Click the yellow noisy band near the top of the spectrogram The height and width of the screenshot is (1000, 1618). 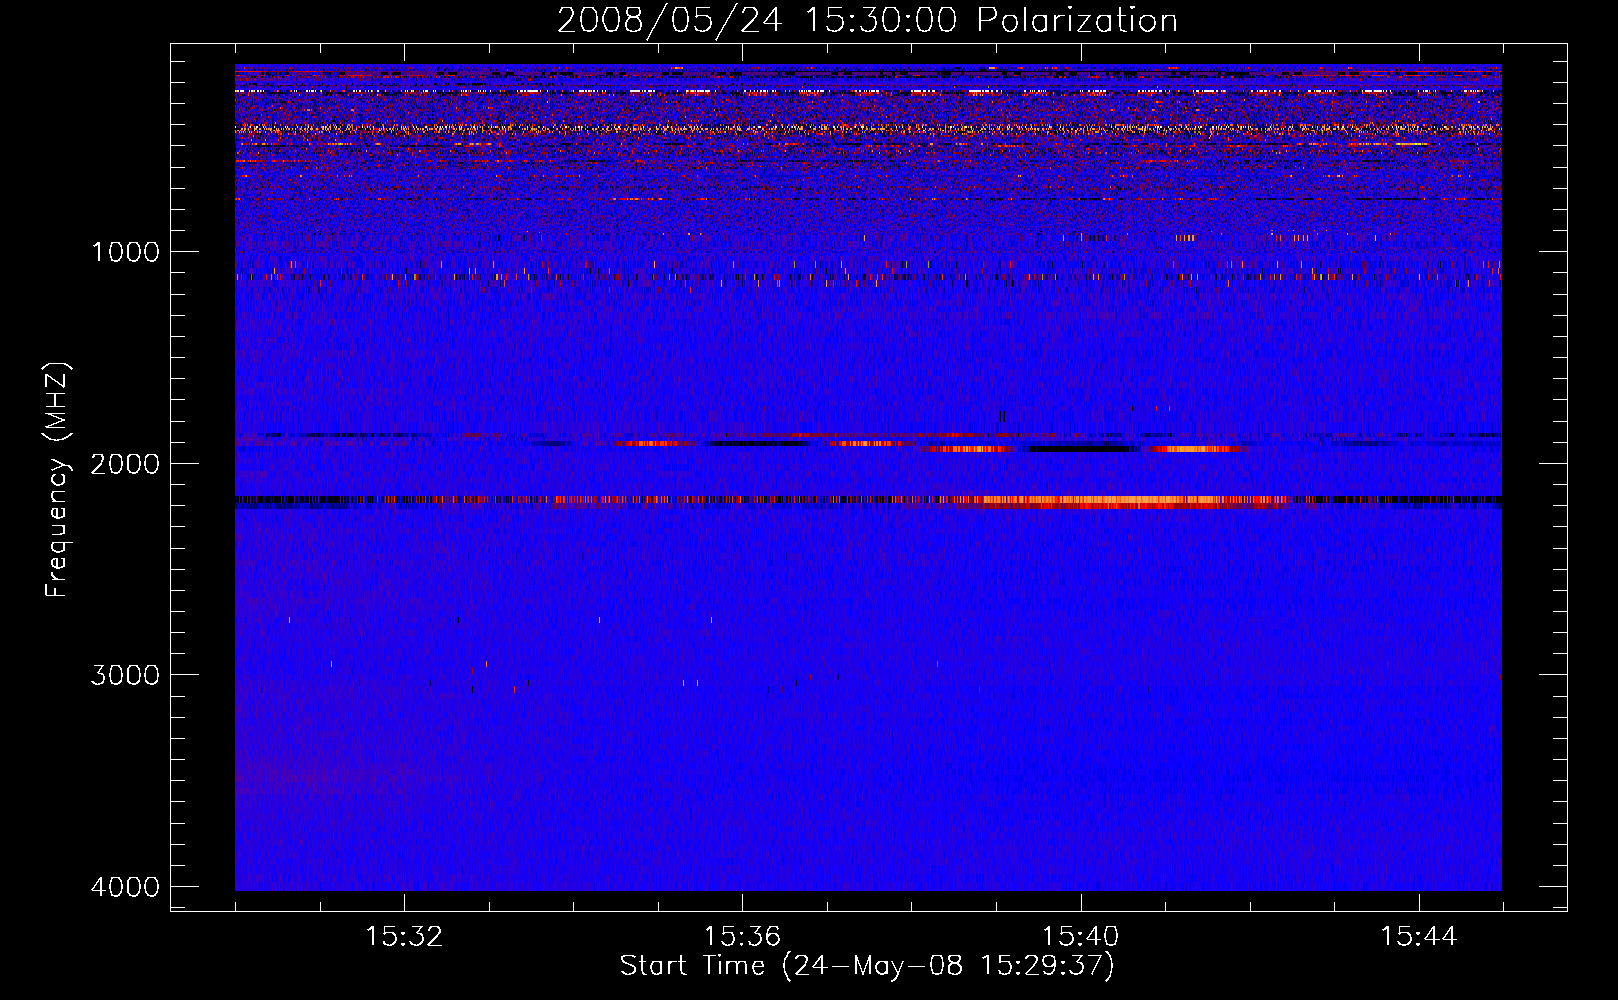[868, 129]
